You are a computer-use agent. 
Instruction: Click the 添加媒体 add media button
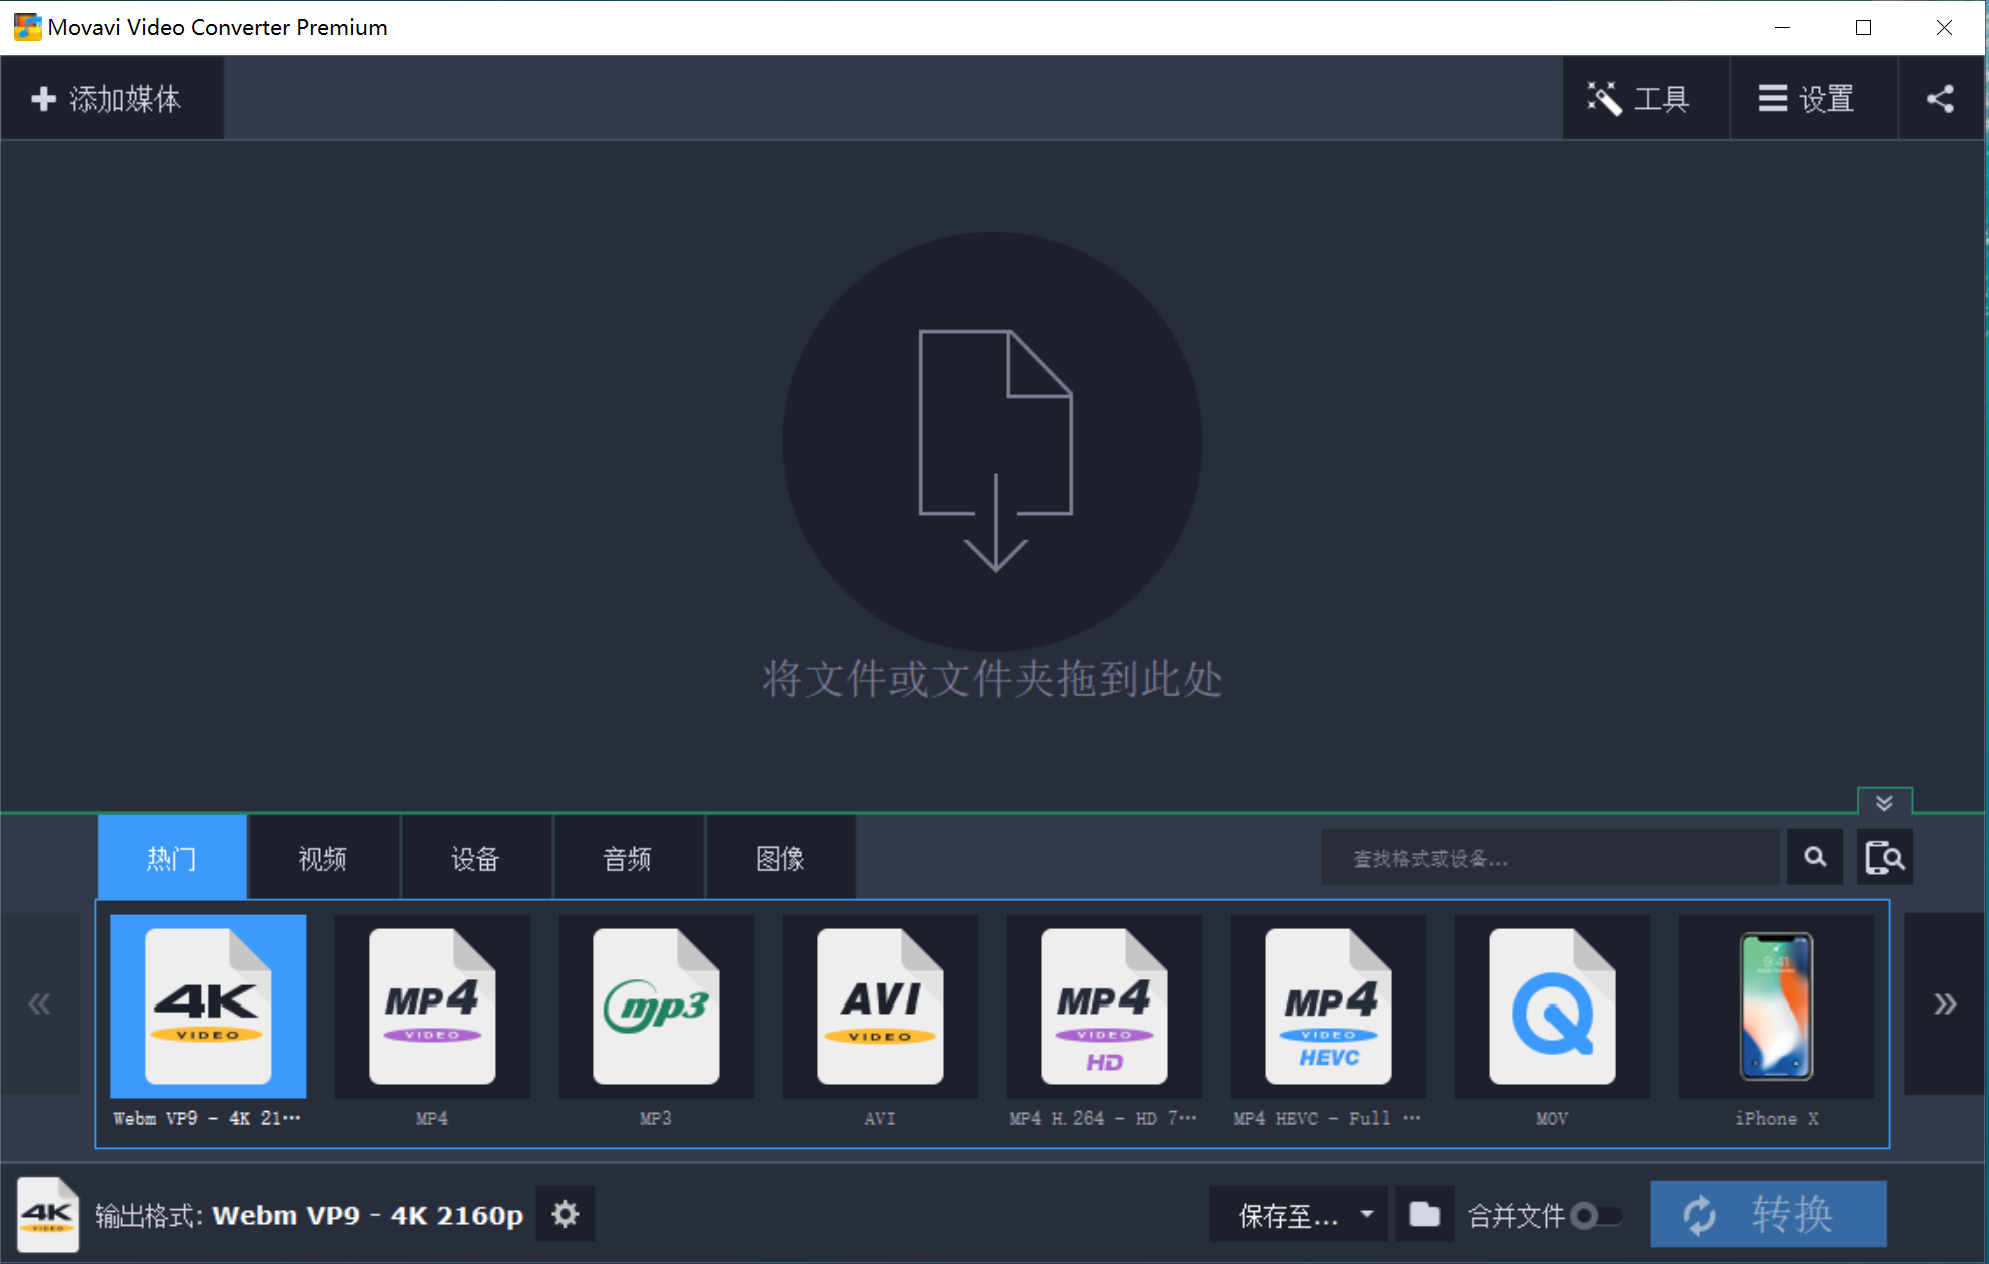click(111, 98)
